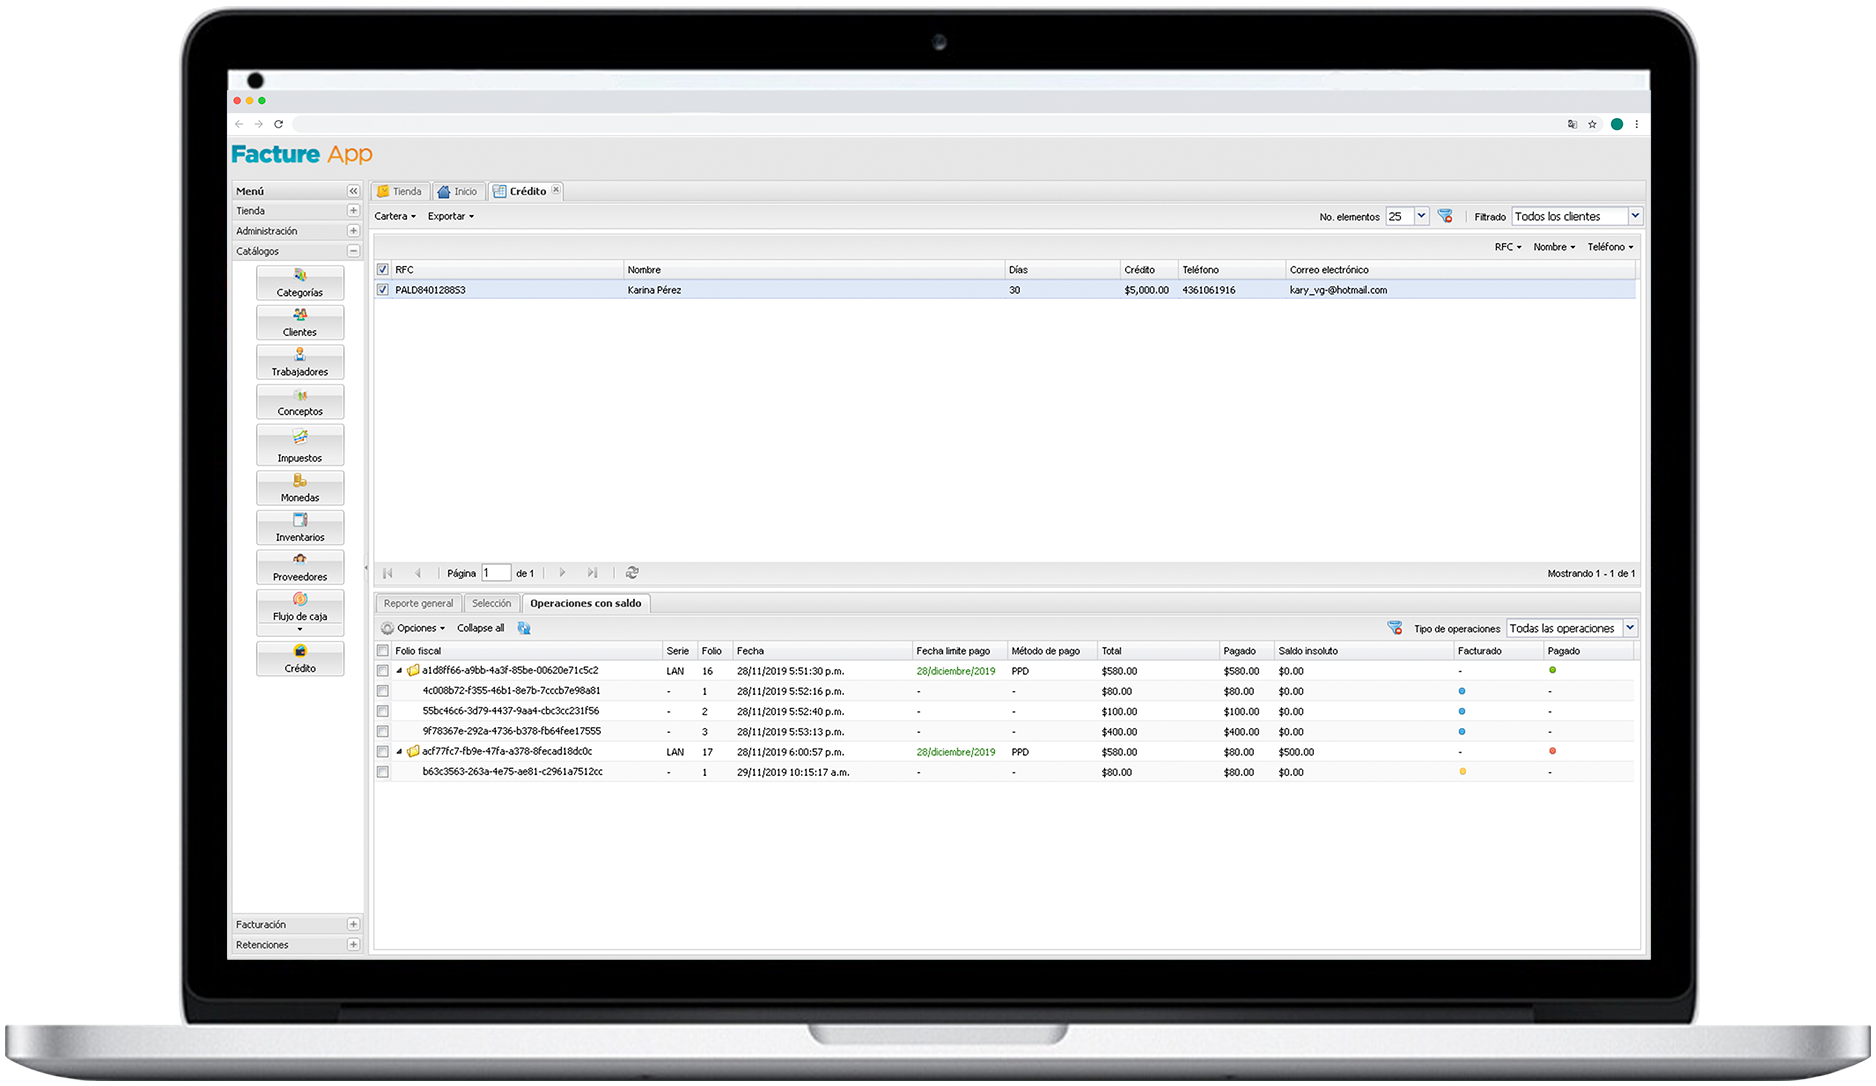
Task: Switch to the Reporte general tab
Action: 418,604
